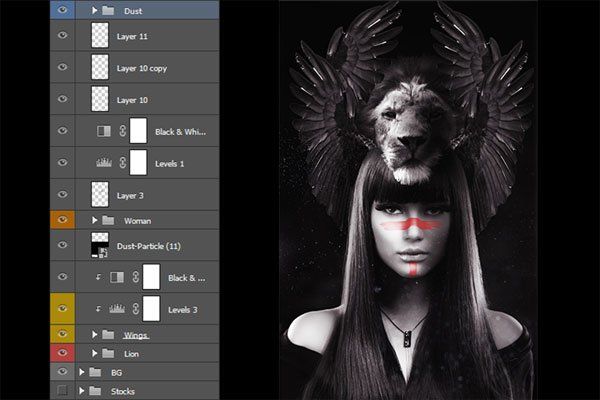Toggle mask link on clipped Black & ...
Viewport: 600px width, 400px height.
point(135,277)
